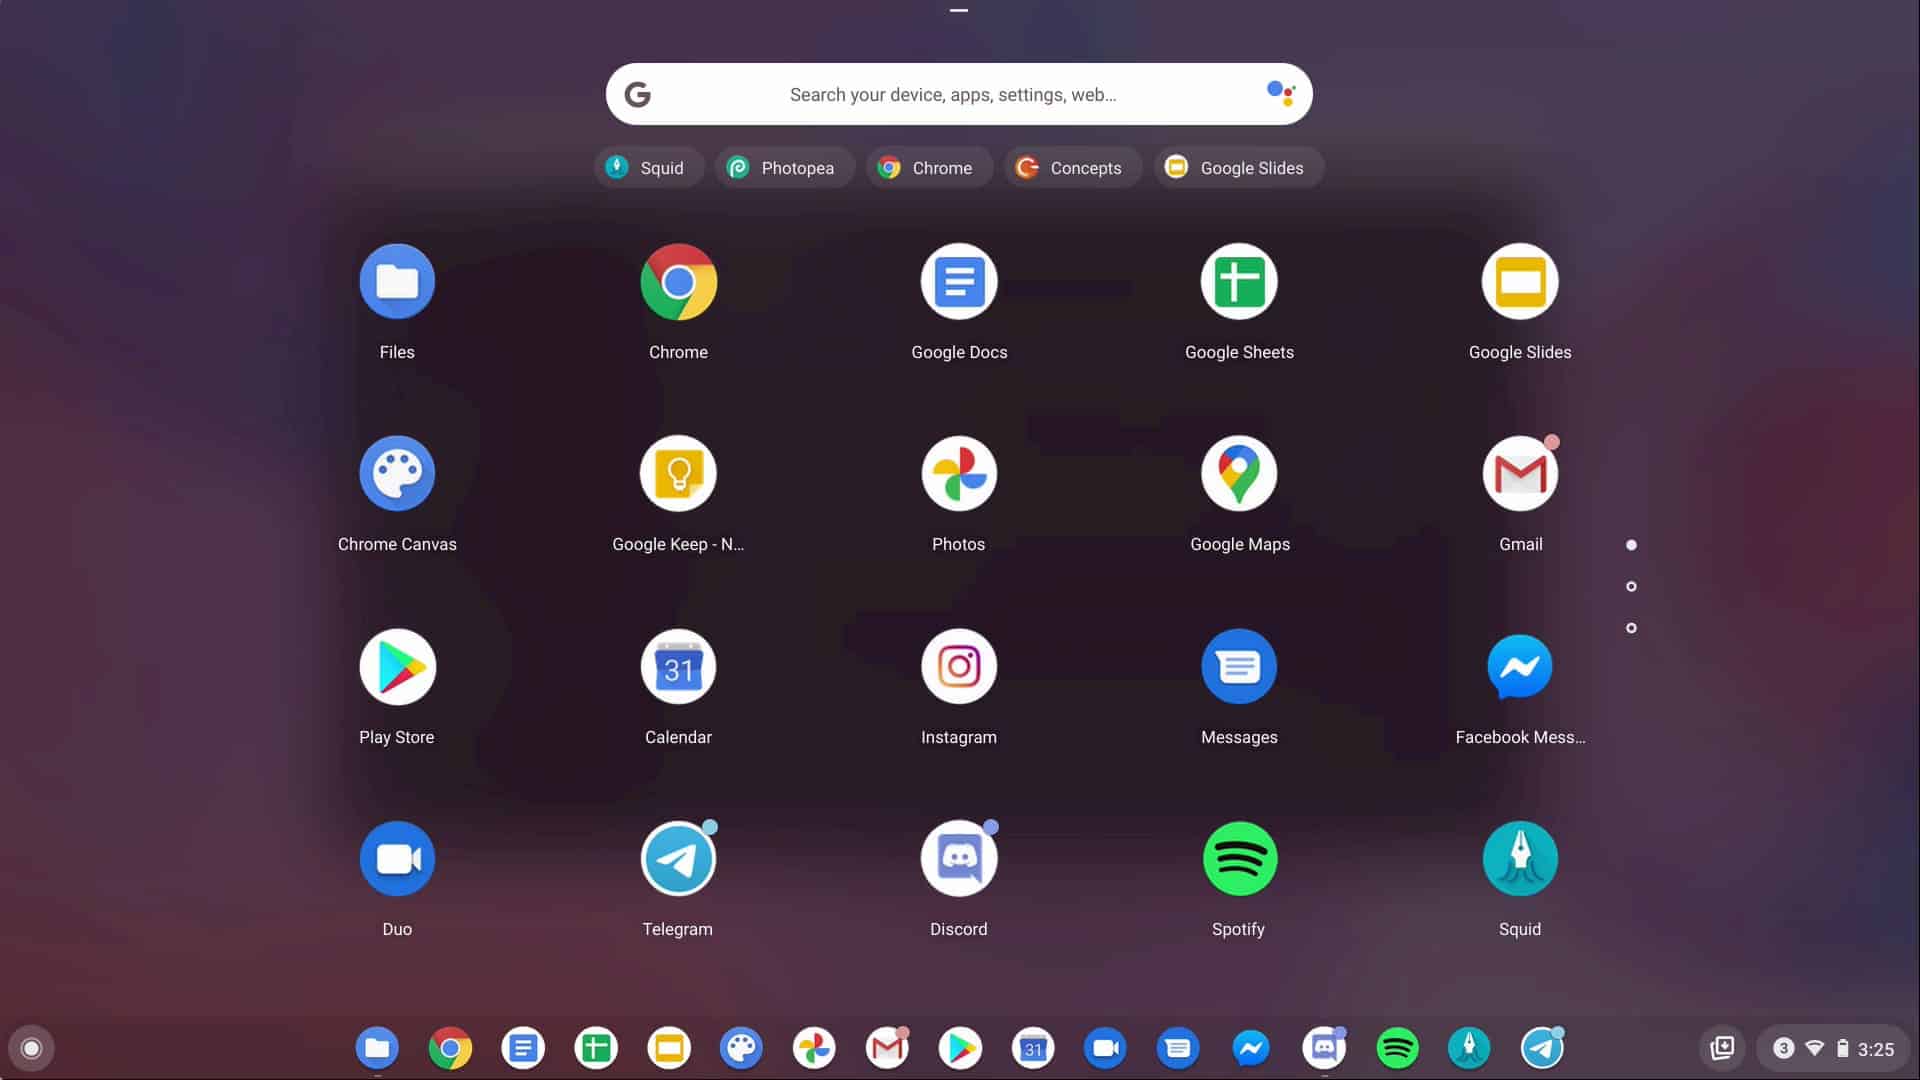The image size is (1920, 1080).
Task: Launch Duo video calling
Action: tap(397, 858)
